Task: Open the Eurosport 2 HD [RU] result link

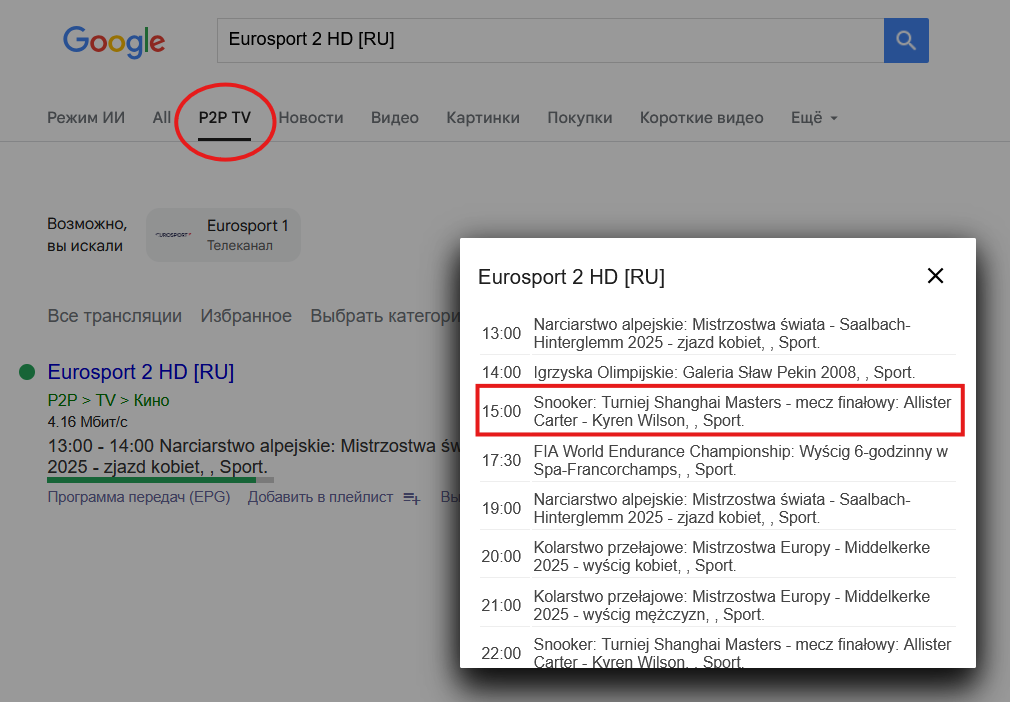Action: pyautogui.click(x=140, y=372)
